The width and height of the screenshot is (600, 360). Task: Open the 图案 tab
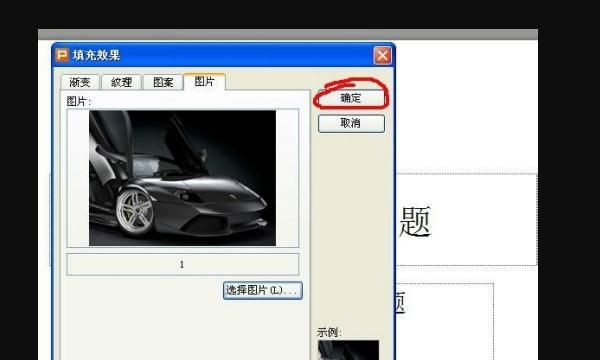point(163,82)
